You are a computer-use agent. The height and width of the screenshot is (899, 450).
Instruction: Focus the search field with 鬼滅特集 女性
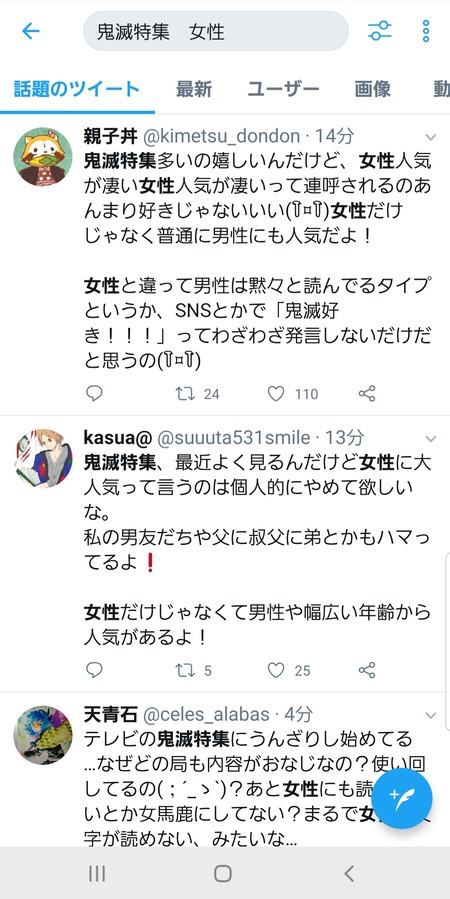pos(216,31)
